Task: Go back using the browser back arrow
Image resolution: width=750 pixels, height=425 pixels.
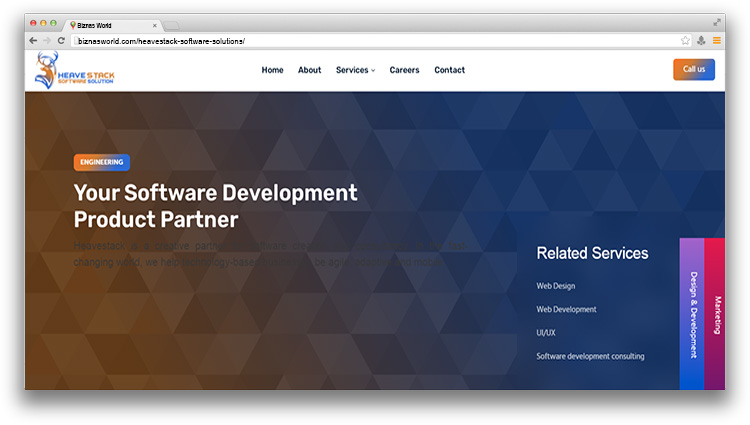Action: point(33,41)
